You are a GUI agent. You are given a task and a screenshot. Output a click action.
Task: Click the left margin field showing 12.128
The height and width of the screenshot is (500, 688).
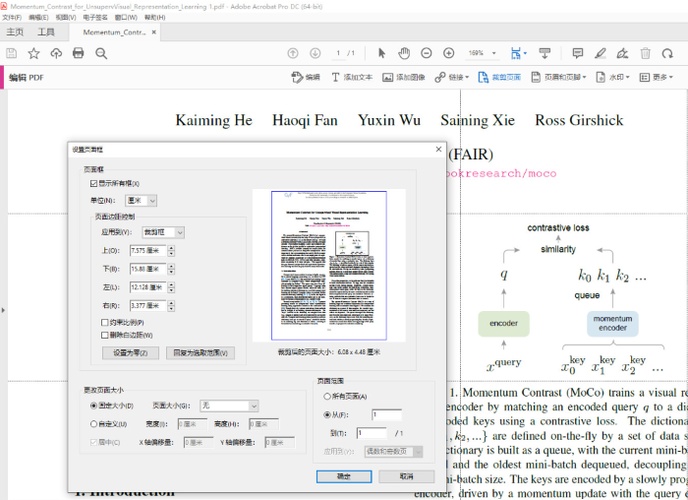[148, 287]
